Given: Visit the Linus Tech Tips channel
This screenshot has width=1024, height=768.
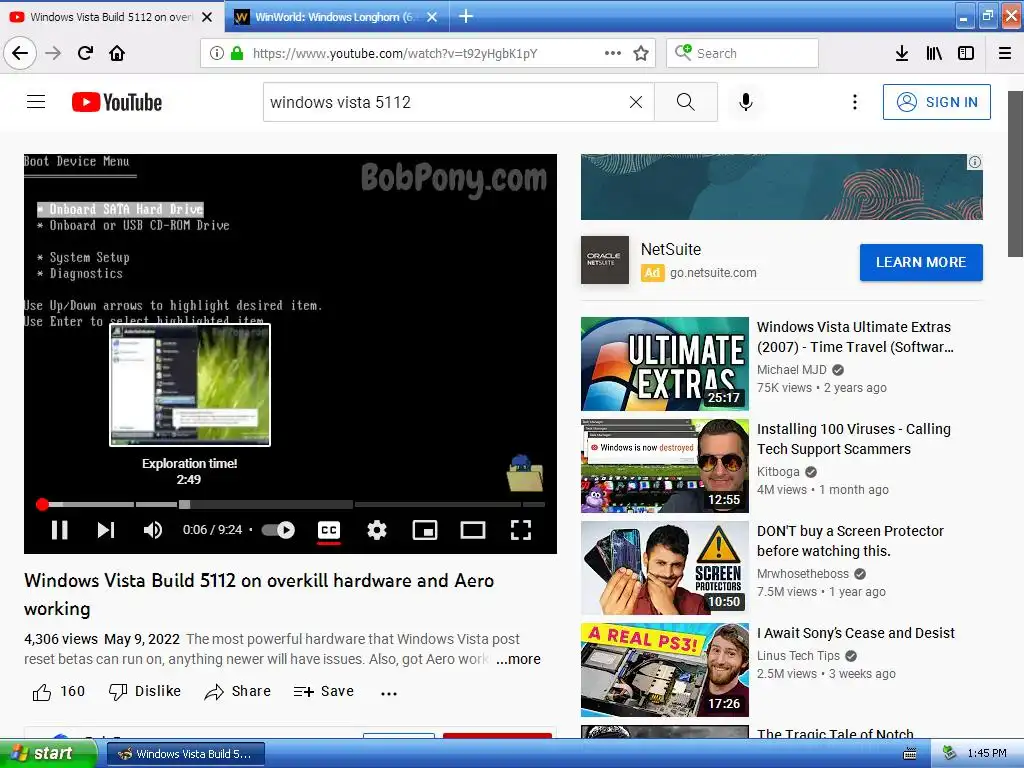Looking at the screenshot, I should coord(798,656).
